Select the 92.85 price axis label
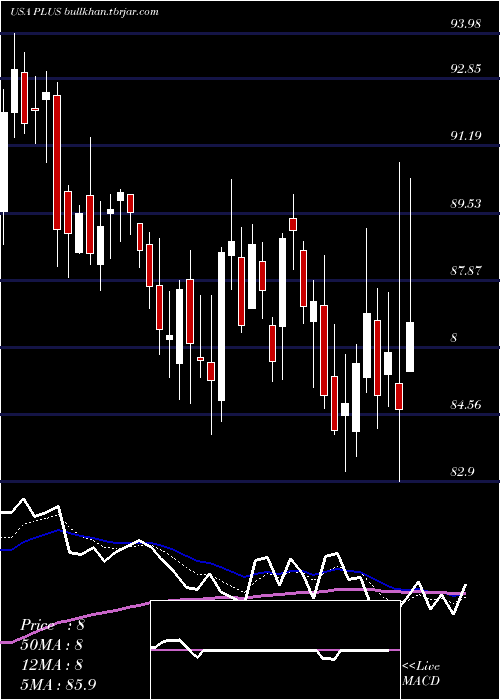The height and width of the screenshot is (700, 500). [x=466, y=69]
